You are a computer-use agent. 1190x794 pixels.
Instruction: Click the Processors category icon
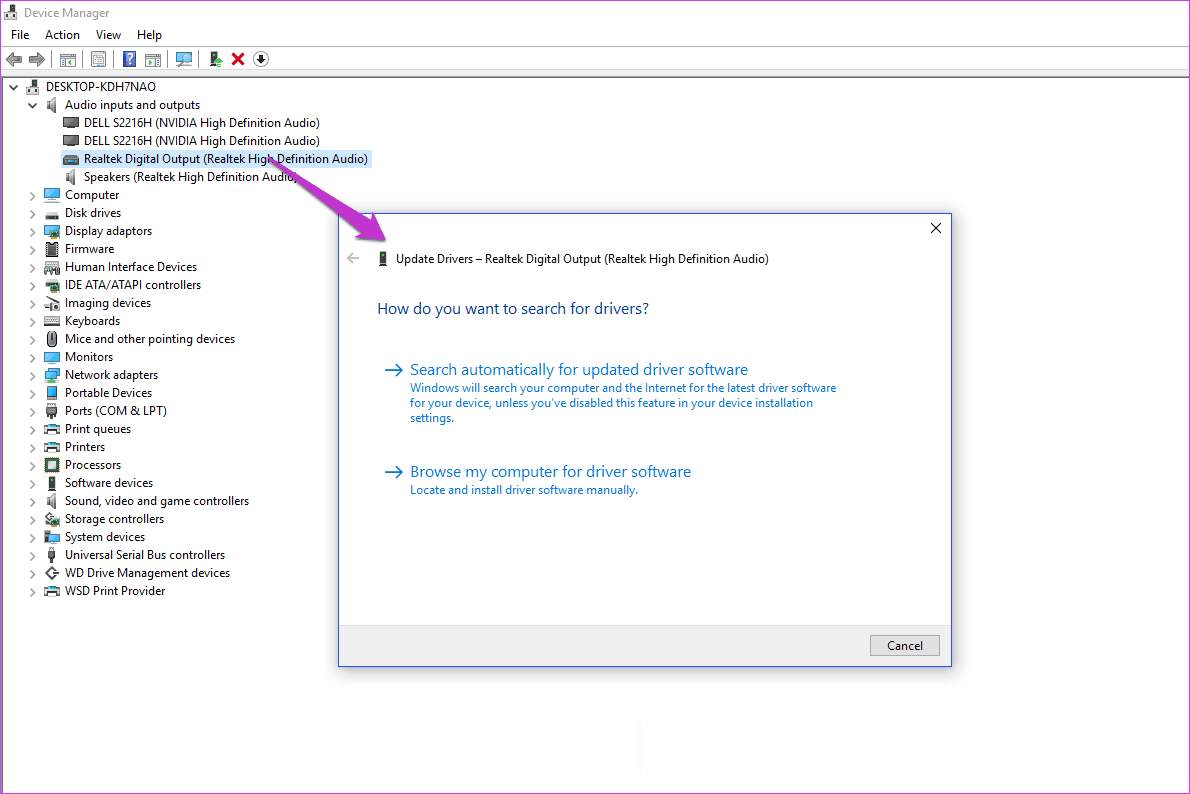(52, 465)
